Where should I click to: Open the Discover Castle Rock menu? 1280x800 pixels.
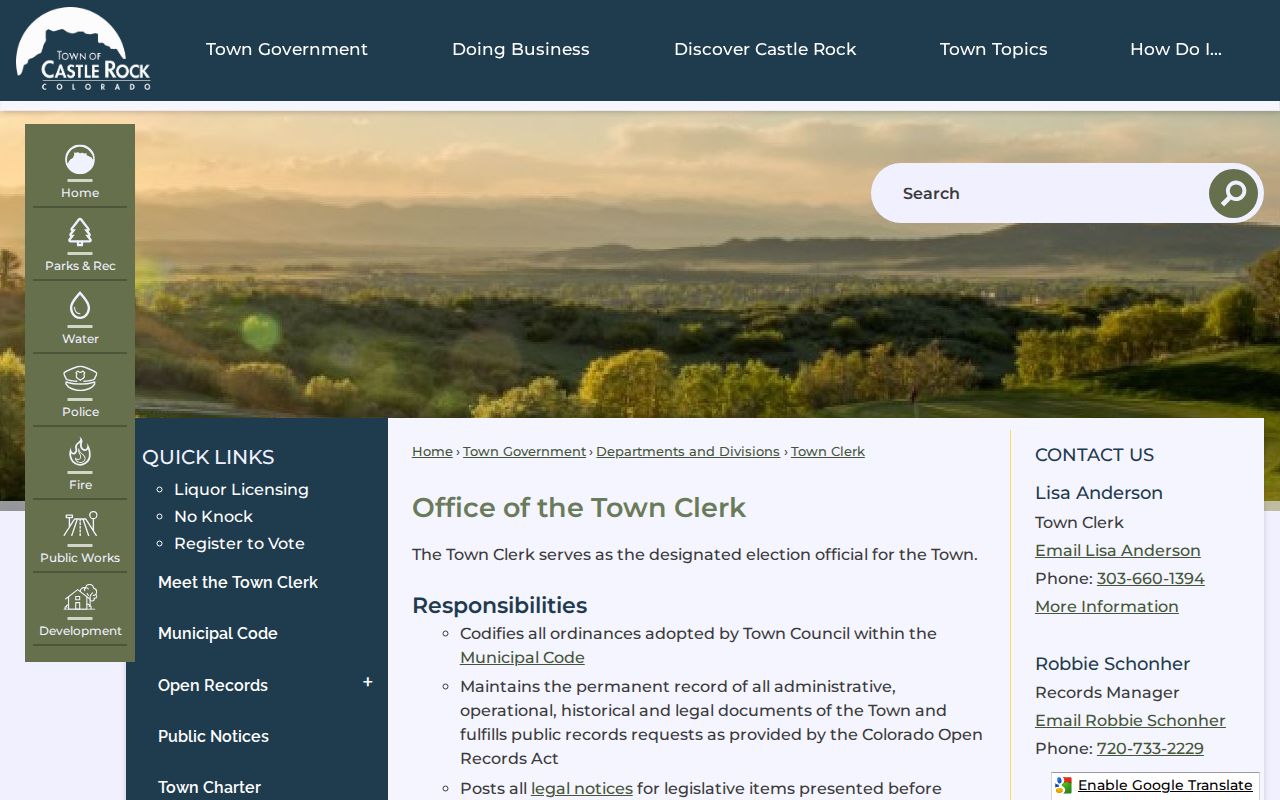[765, 49]
